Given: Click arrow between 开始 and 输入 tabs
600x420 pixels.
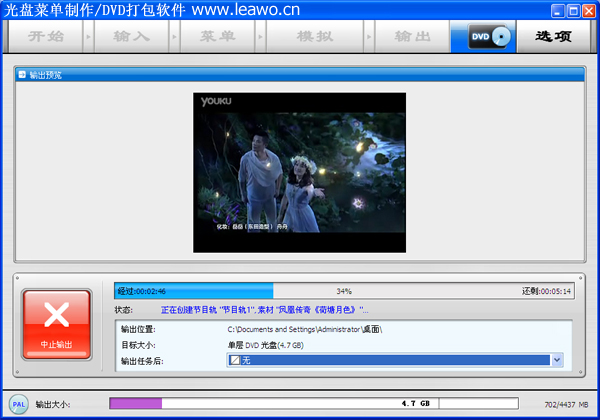Looking at the screenshot, I should 88,37.
